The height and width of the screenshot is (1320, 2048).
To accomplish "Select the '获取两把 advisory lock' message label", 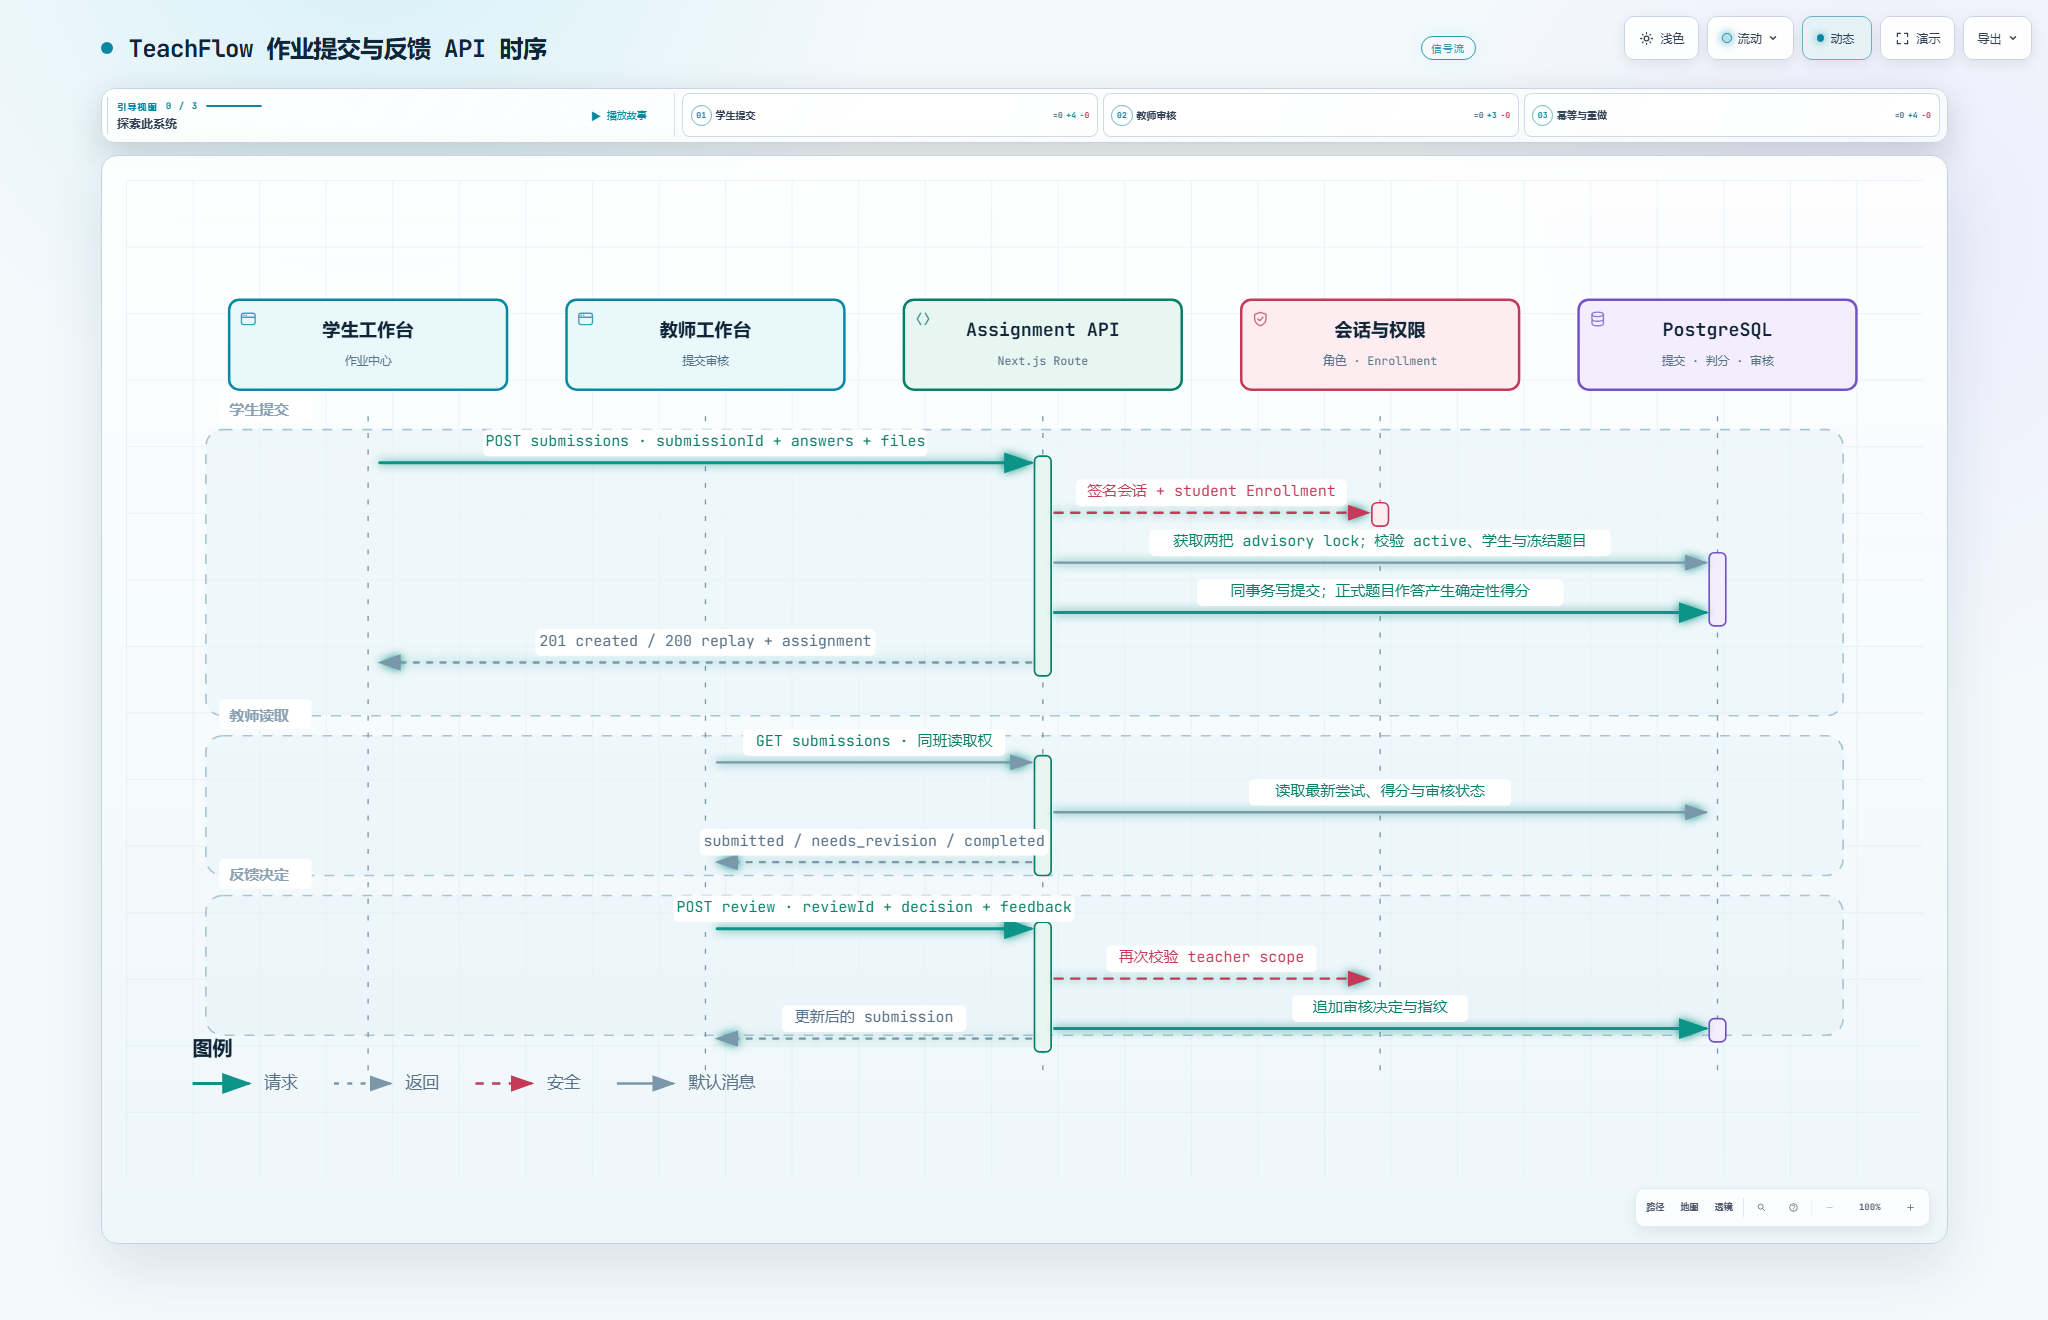I will coord(1380,541).
